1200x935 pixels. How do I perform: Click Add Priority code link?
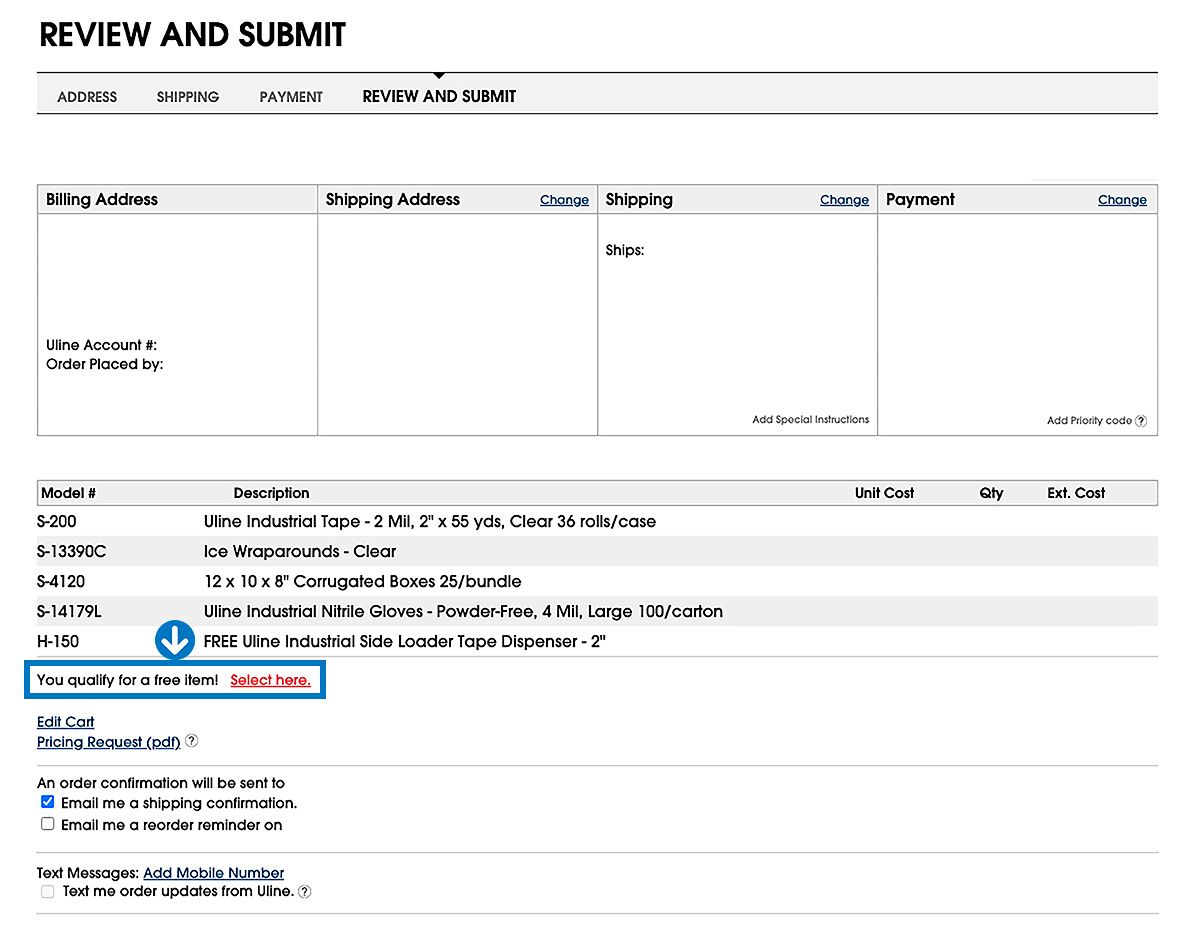pyautogui.click(x=1089, y=421)
